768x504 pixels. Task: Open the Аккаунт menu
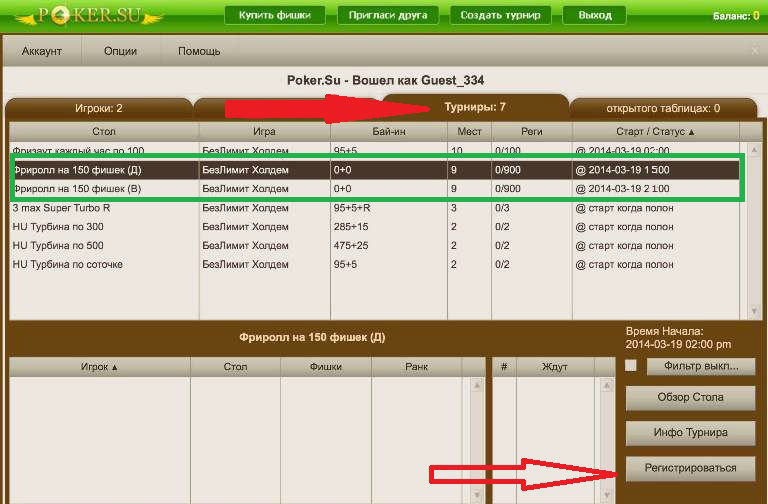[42, 51]
